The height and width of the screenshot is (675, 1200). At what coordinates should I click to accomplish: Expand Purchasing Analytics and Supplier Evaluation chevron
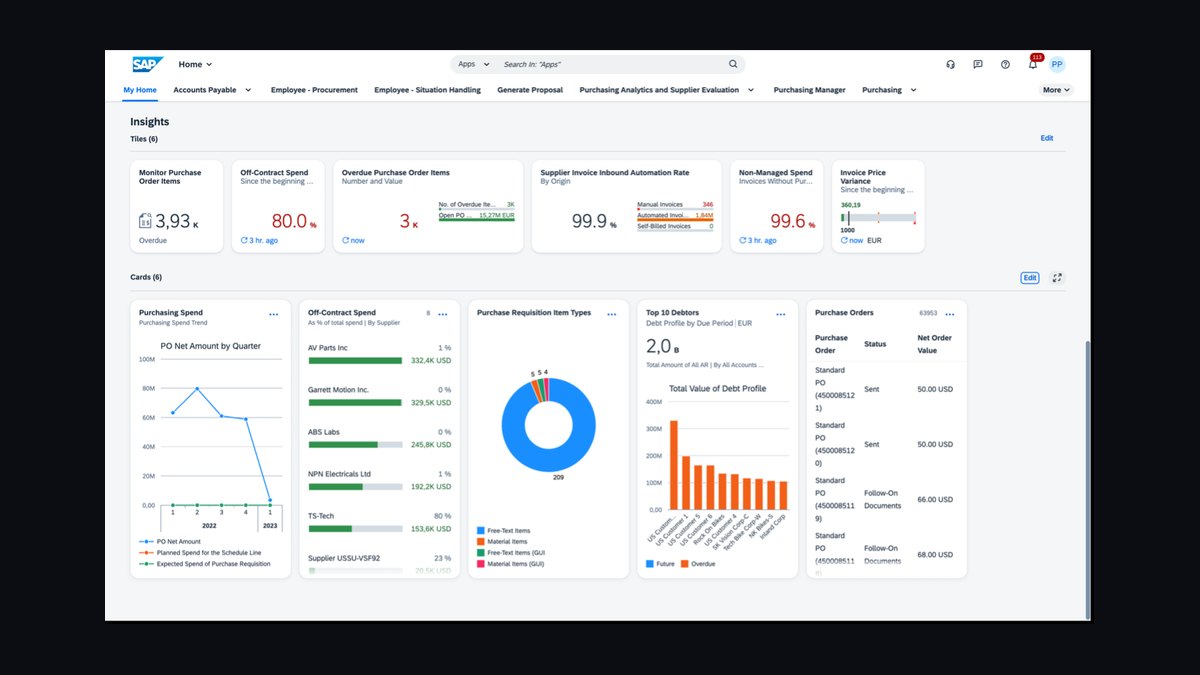tap(750, 90)
